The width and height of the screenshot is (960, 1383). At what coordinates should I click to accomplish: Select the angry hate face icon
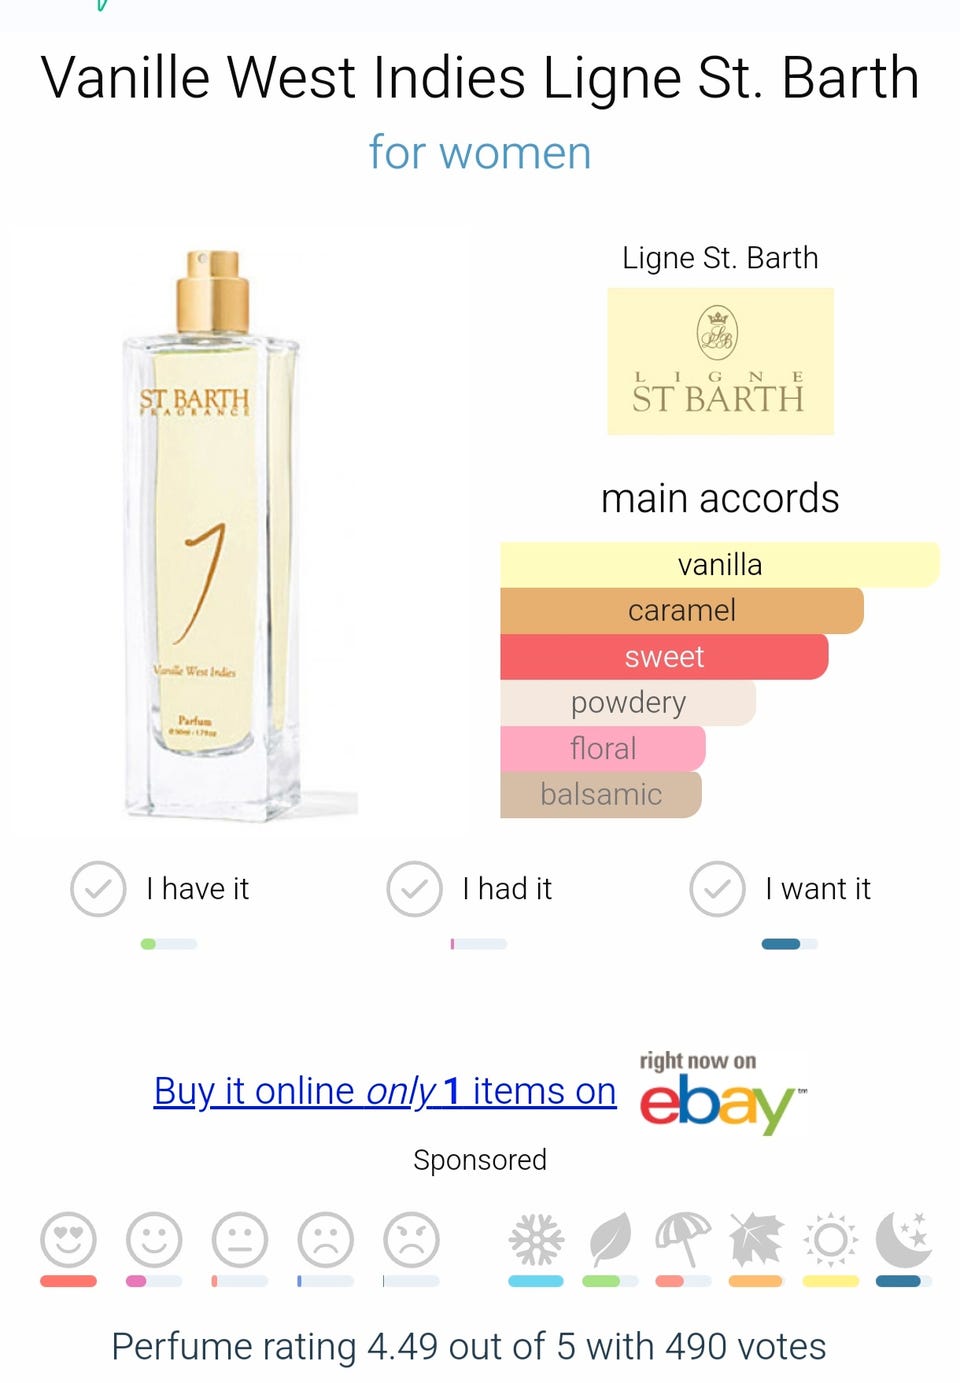click(412, 1240)
